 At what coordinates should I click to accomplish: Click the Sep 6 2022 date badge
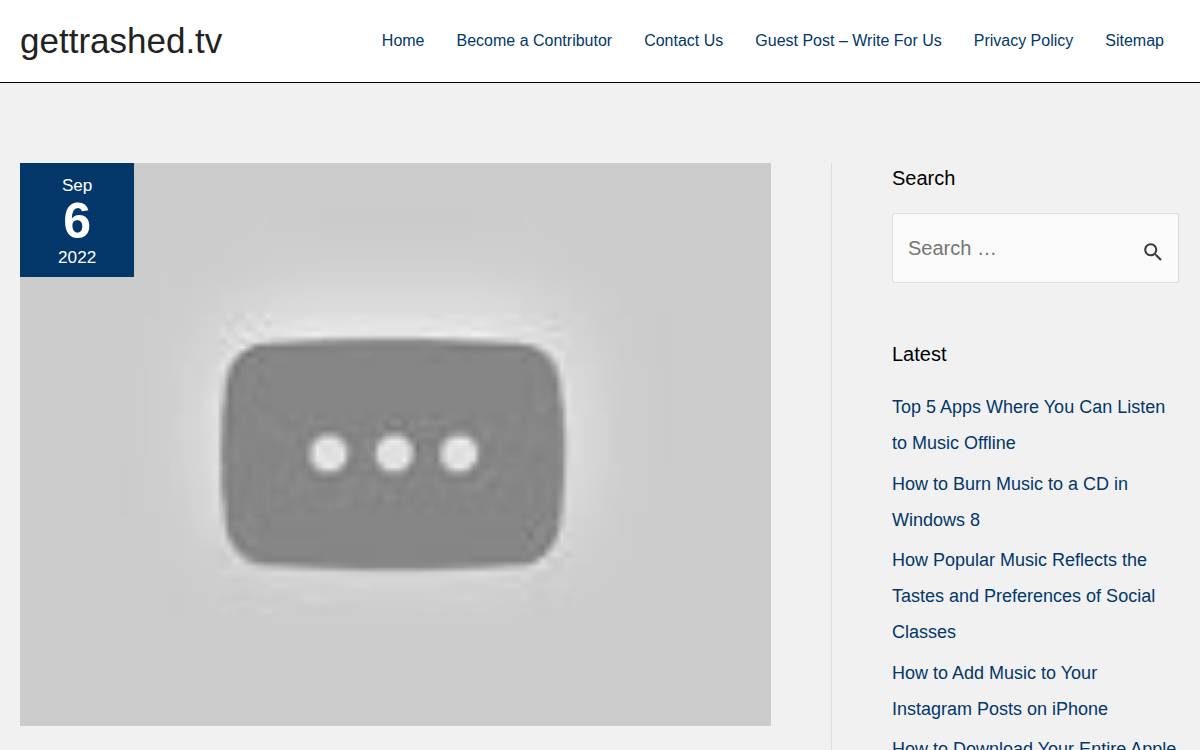coord(77,220)
